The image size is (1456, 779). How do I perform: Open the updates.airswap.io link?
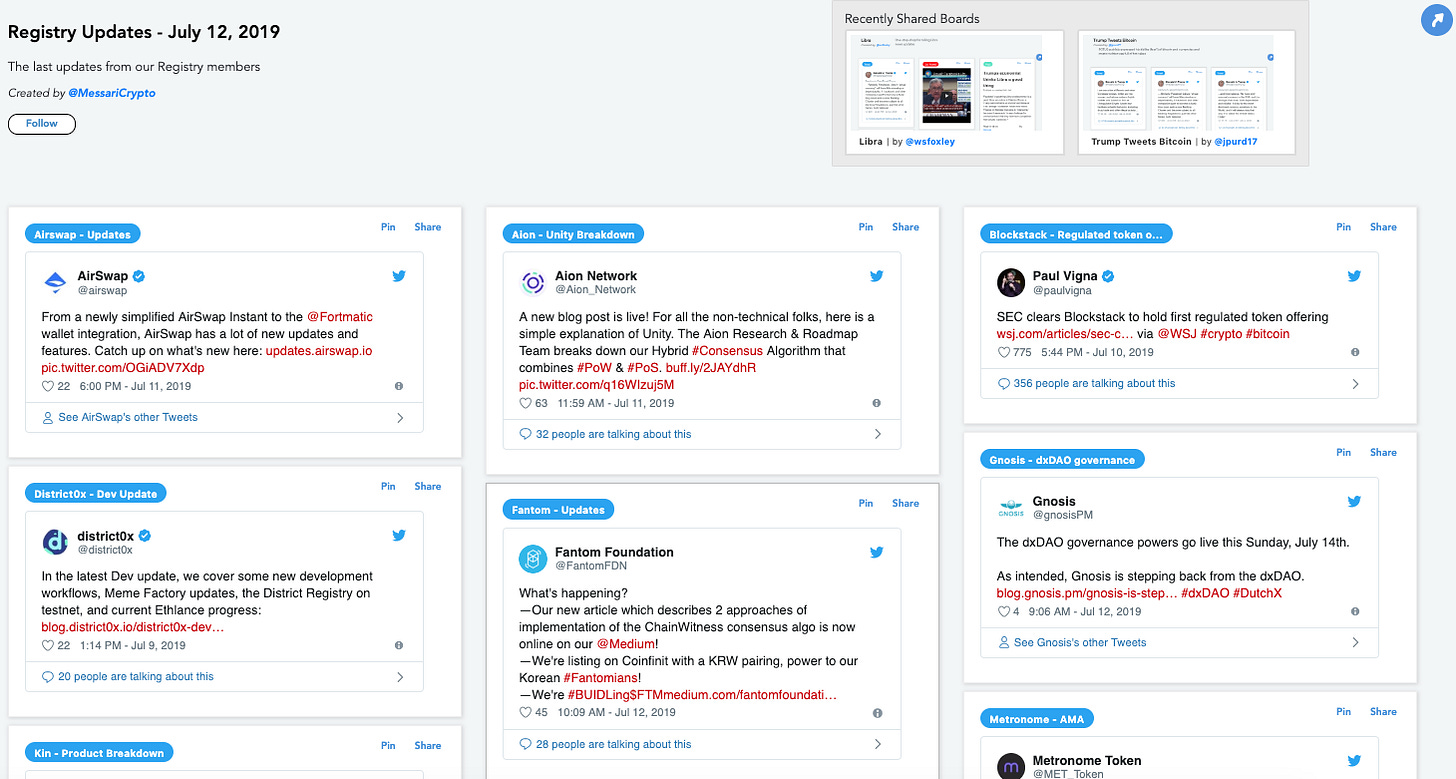click(319, 351)
